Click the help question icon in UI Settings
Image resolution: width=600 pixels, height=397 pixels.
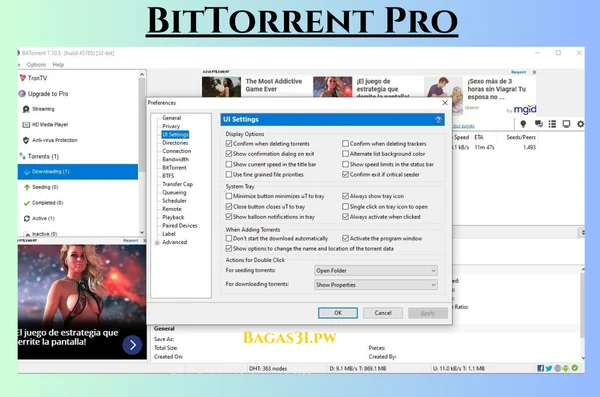click(x=438, y=119)
